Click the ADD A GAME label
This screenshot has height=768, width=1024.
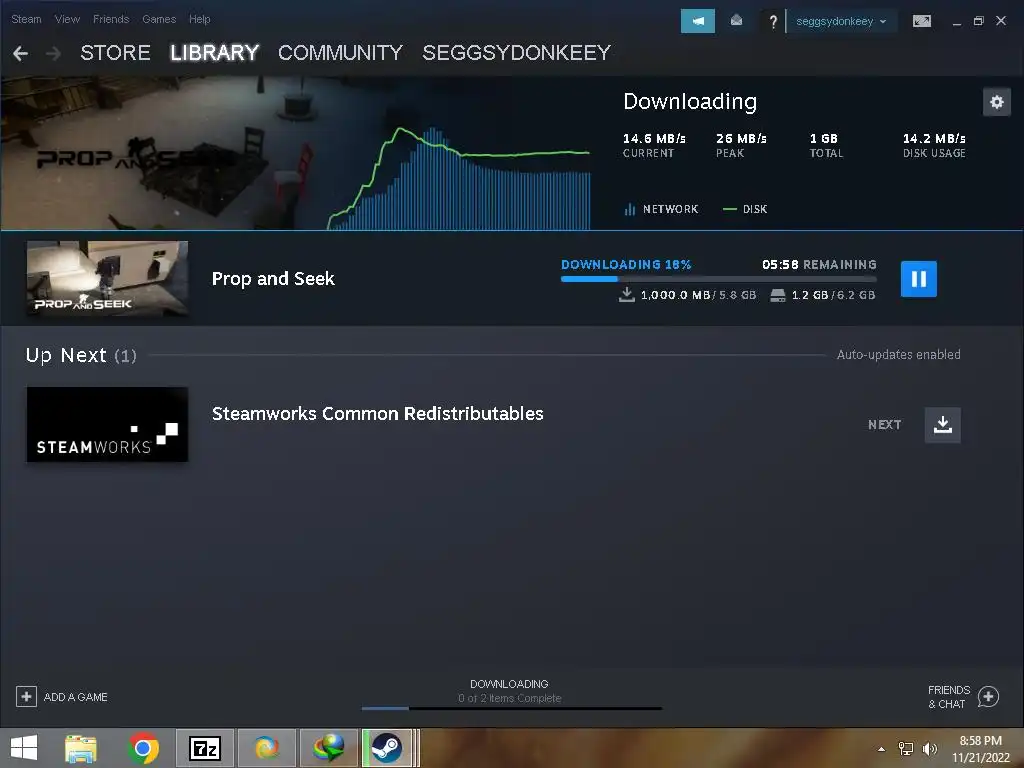click(x=76, y=697)
